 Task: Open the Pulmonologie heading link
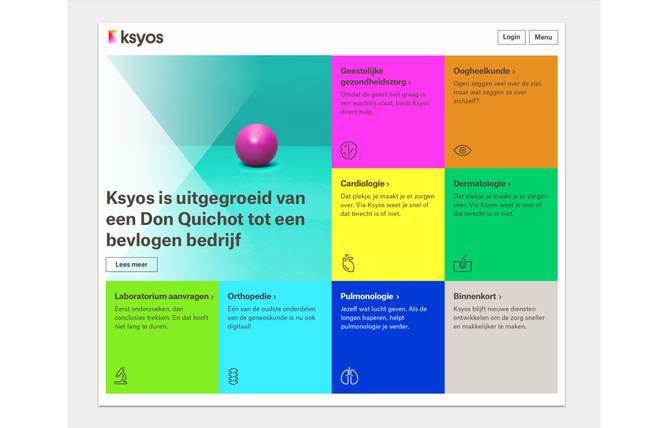369,296
